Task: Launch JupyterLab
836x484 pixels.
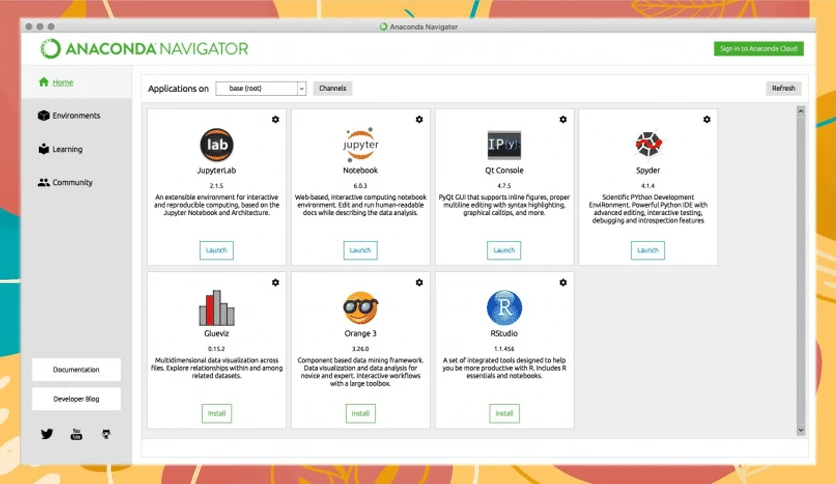Action: coord(216,250)
